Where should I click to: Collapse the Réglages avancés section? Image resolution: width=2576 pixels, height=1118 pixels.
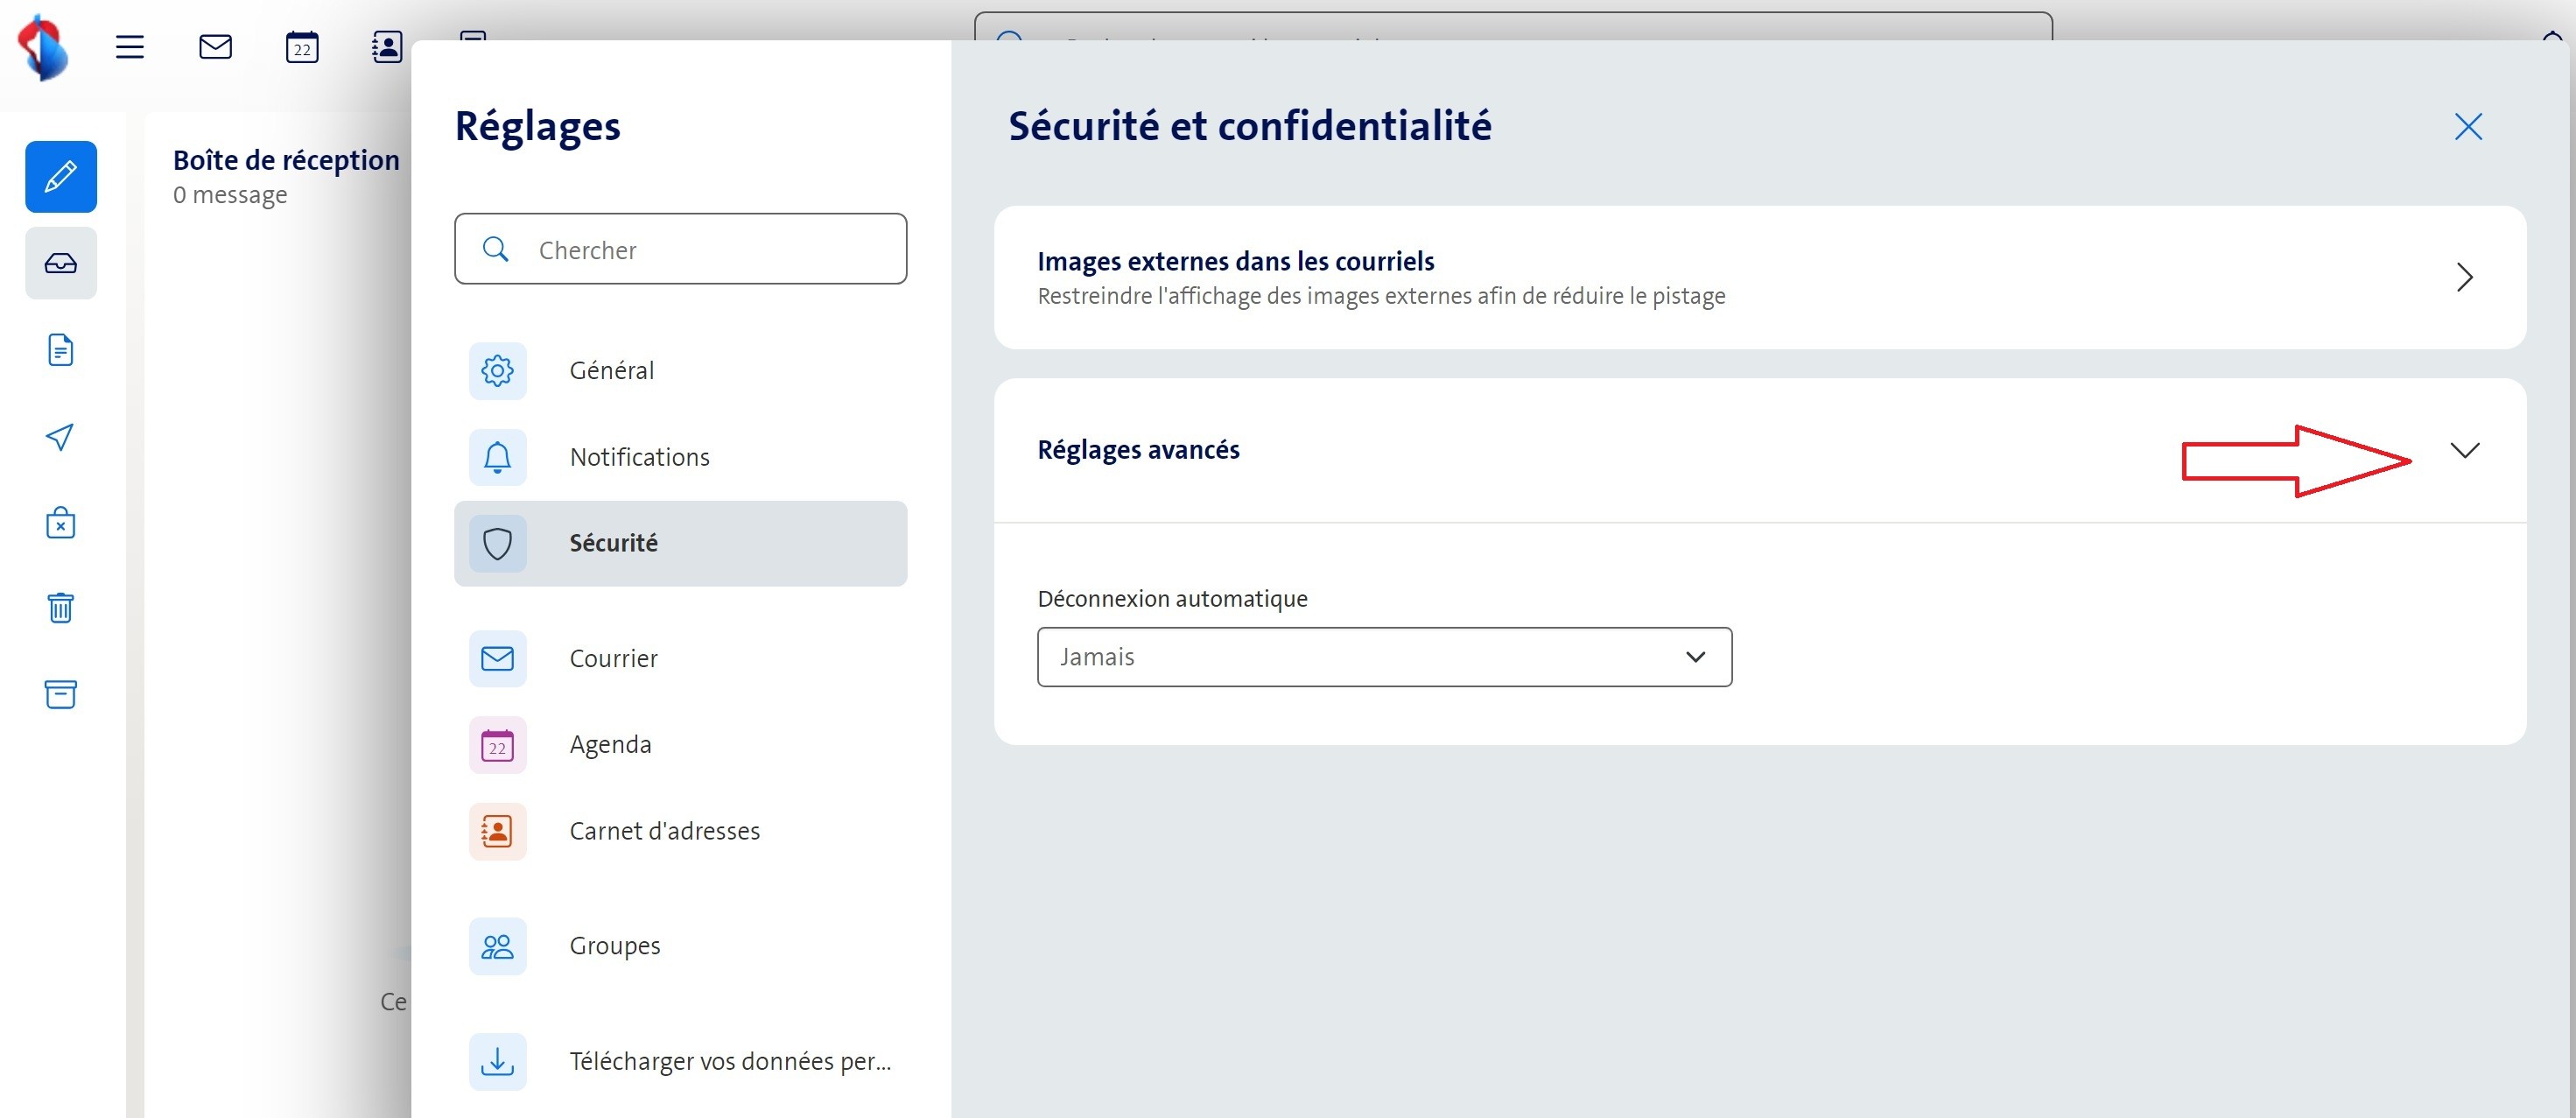click(2464, 450)
